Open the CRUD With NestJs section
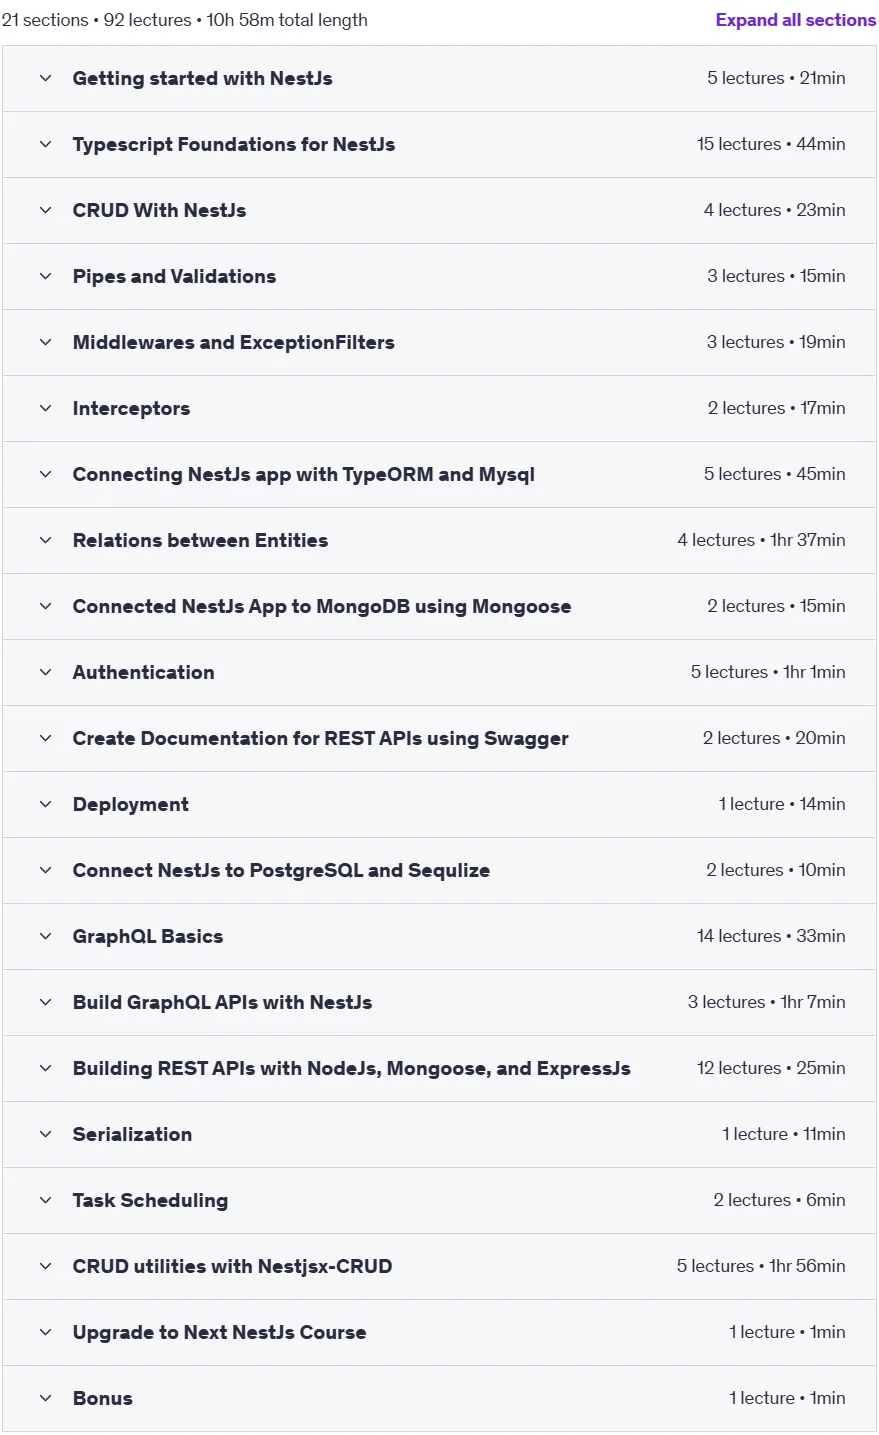 tap(439, 210)
